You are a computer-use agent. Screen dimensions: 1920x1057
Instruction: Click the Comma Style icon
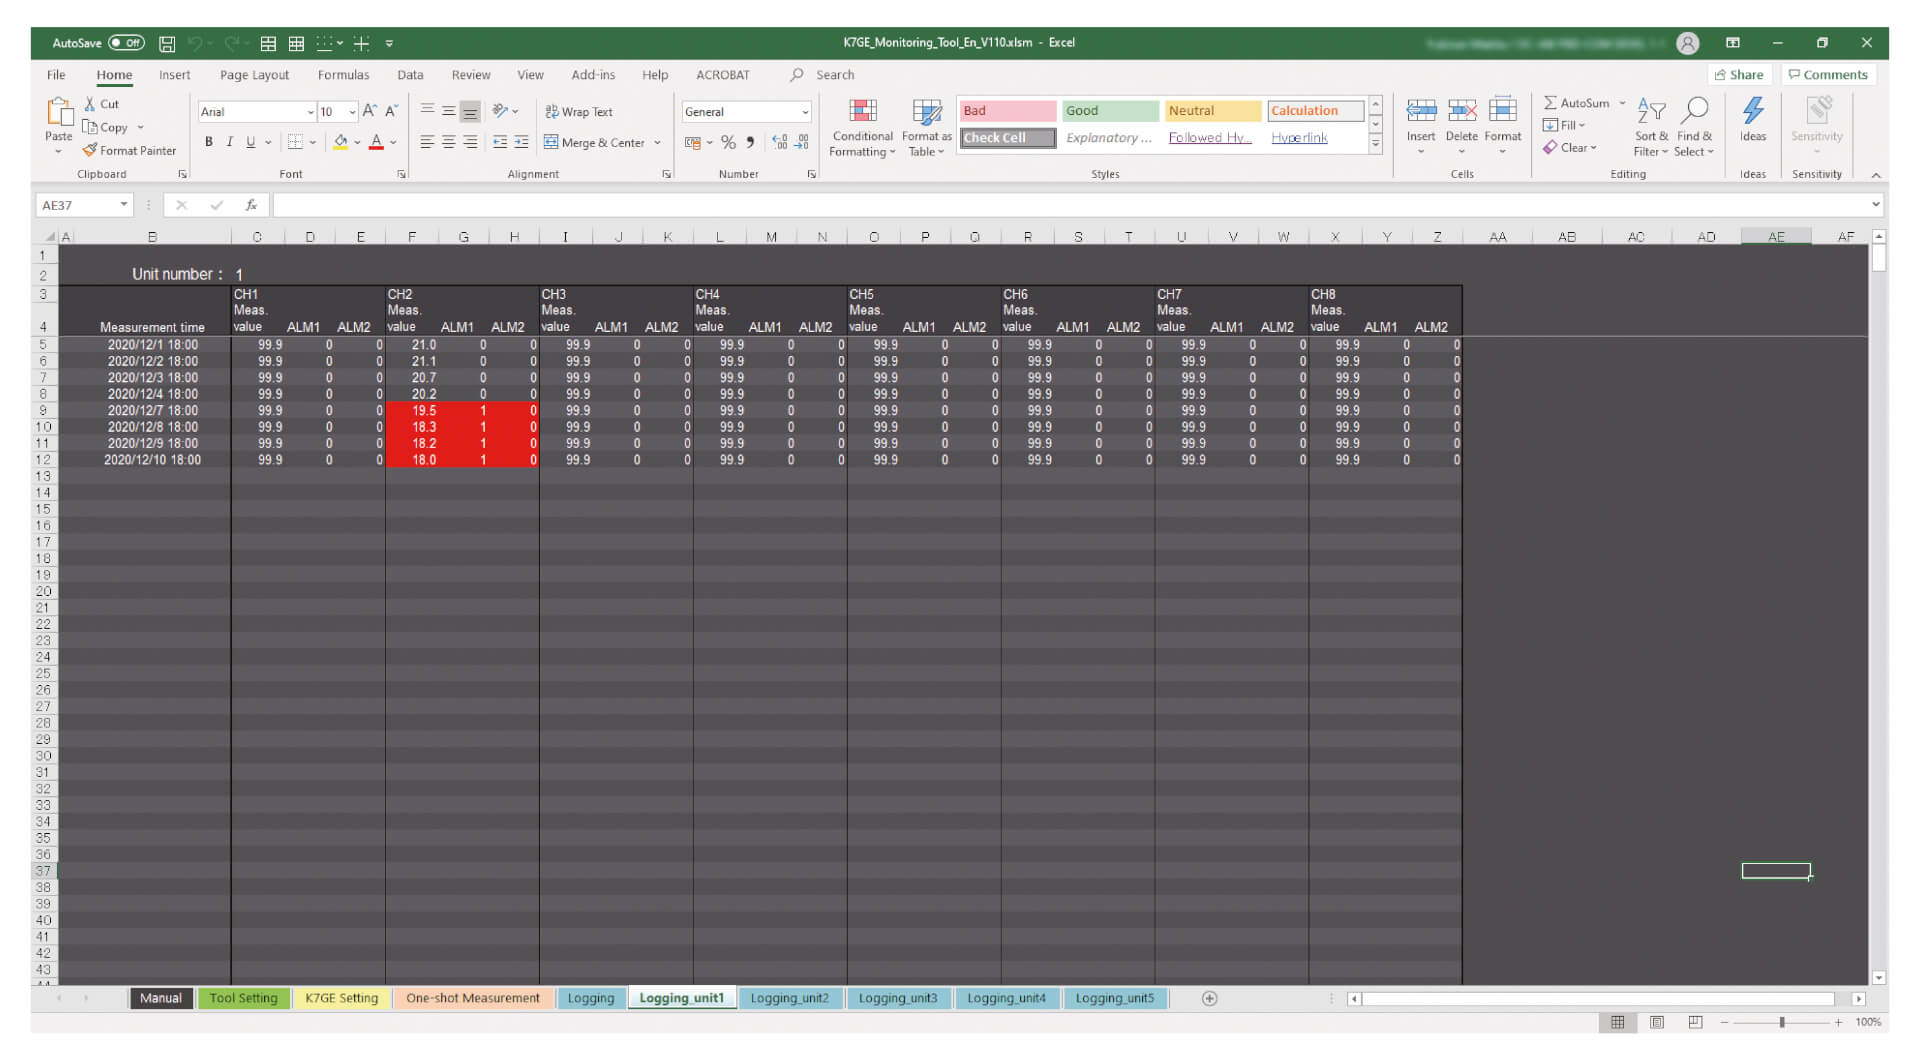(x=750, y=142)
